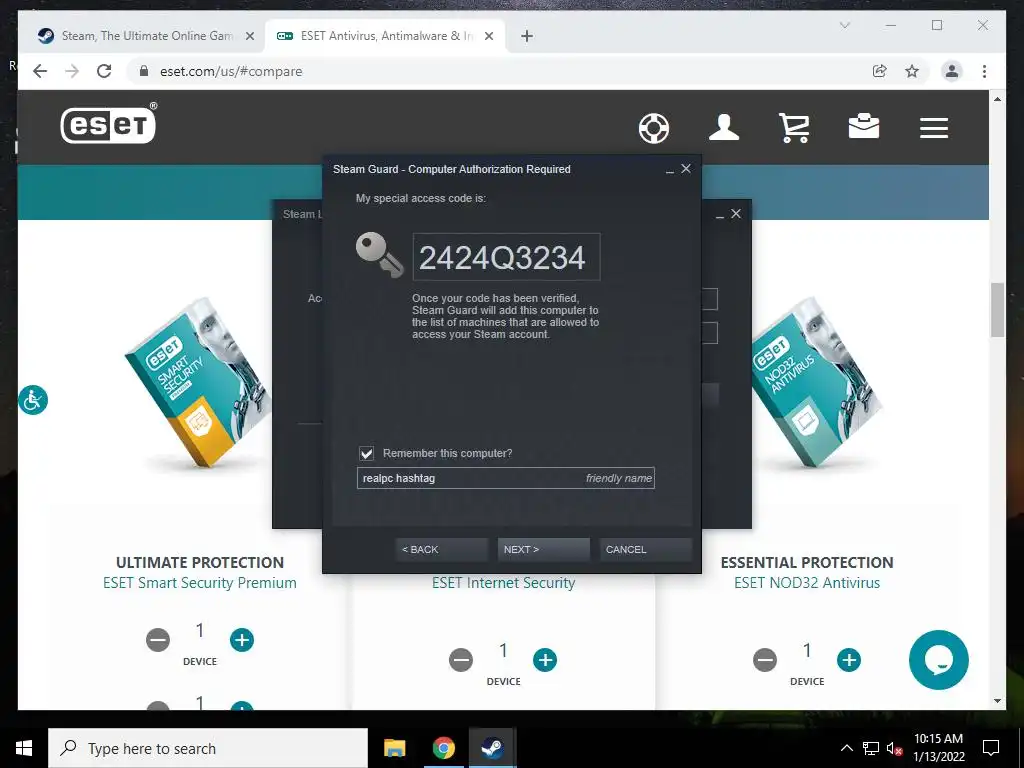Cancel the Steam Guard authorization dialog
This screenshot has width=1024, height=768.
point(645,549)
